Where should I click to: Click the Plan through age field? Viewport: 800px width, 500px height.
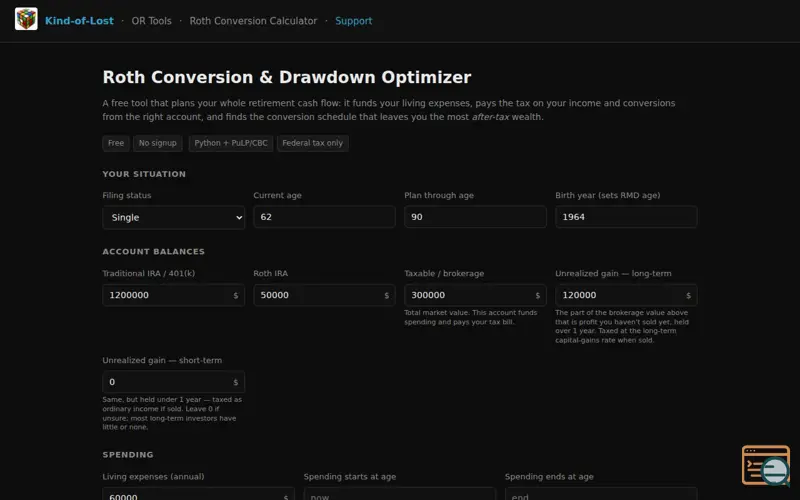(475, 217)
